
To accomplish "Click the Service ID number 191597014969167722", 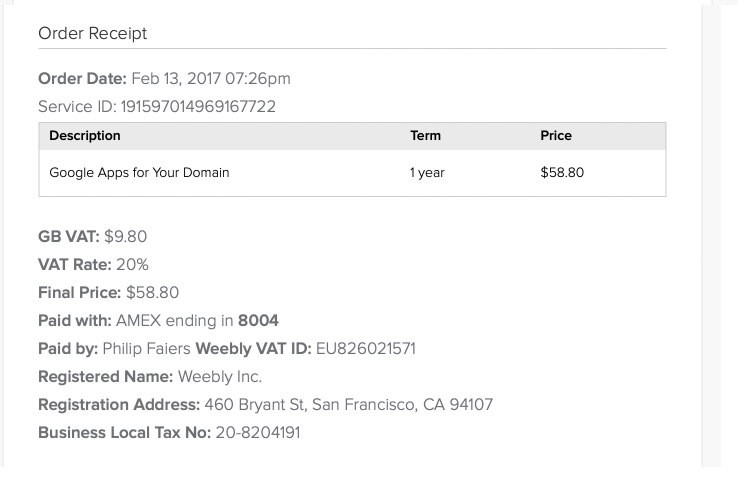I will tap(198, 107).
